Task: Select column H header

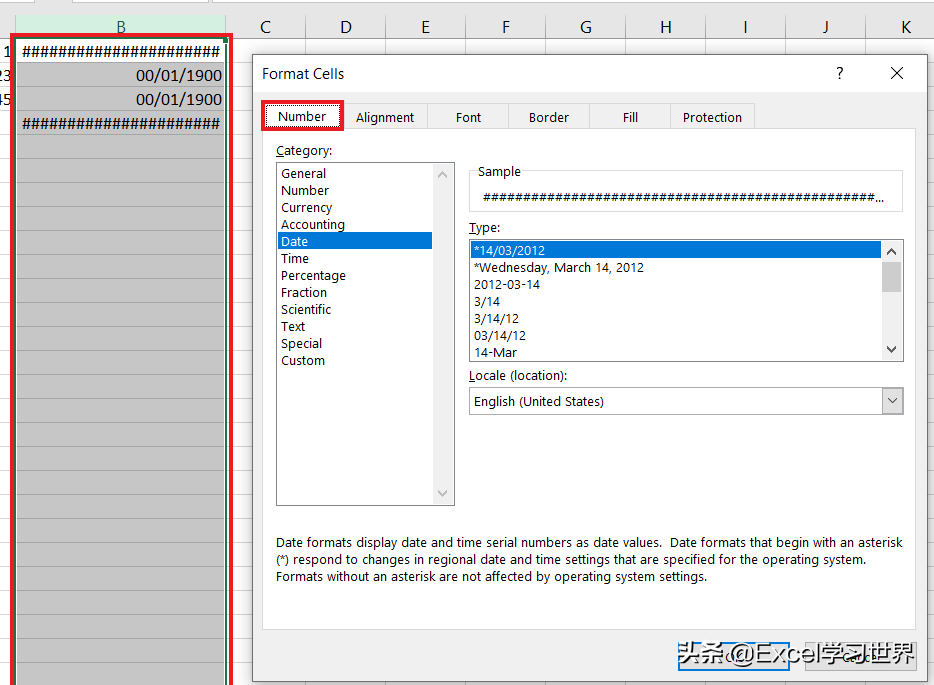Action: coord(666,27)
